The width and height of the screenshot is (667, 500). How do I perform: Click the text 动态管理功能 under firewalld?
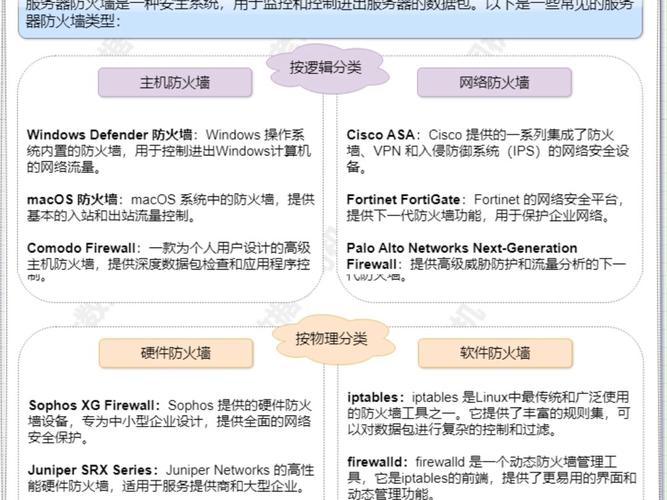387,494
